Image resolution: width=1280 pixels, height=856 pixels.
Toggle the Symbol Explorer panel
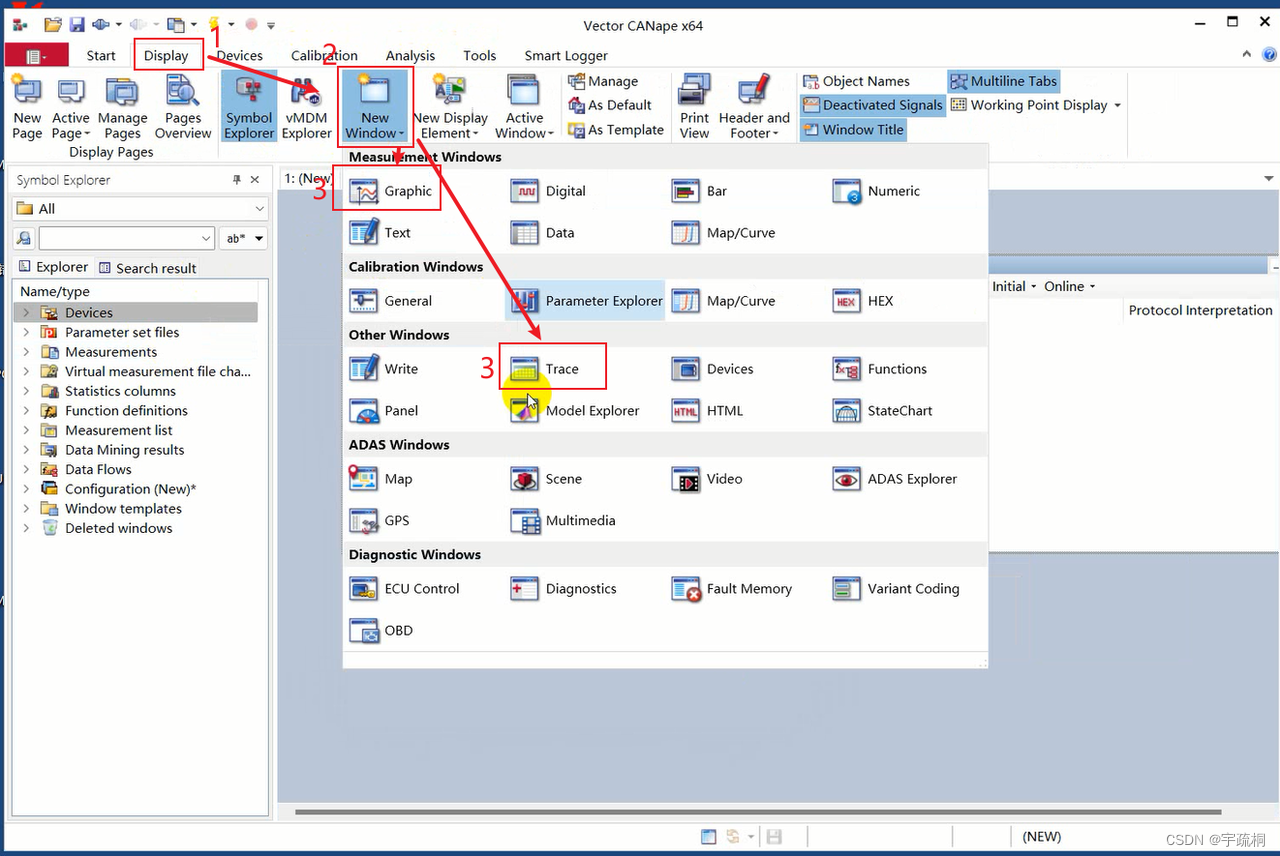(249, 106)
